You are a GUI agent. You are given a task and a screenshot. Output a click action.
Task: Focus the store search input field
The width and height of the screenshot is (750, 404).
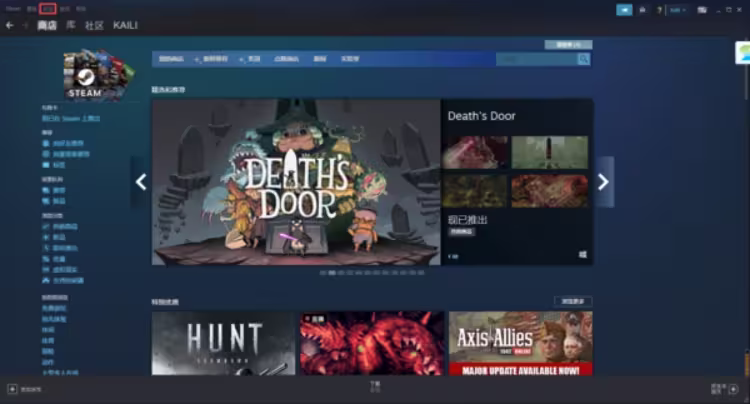click(536, 59)
